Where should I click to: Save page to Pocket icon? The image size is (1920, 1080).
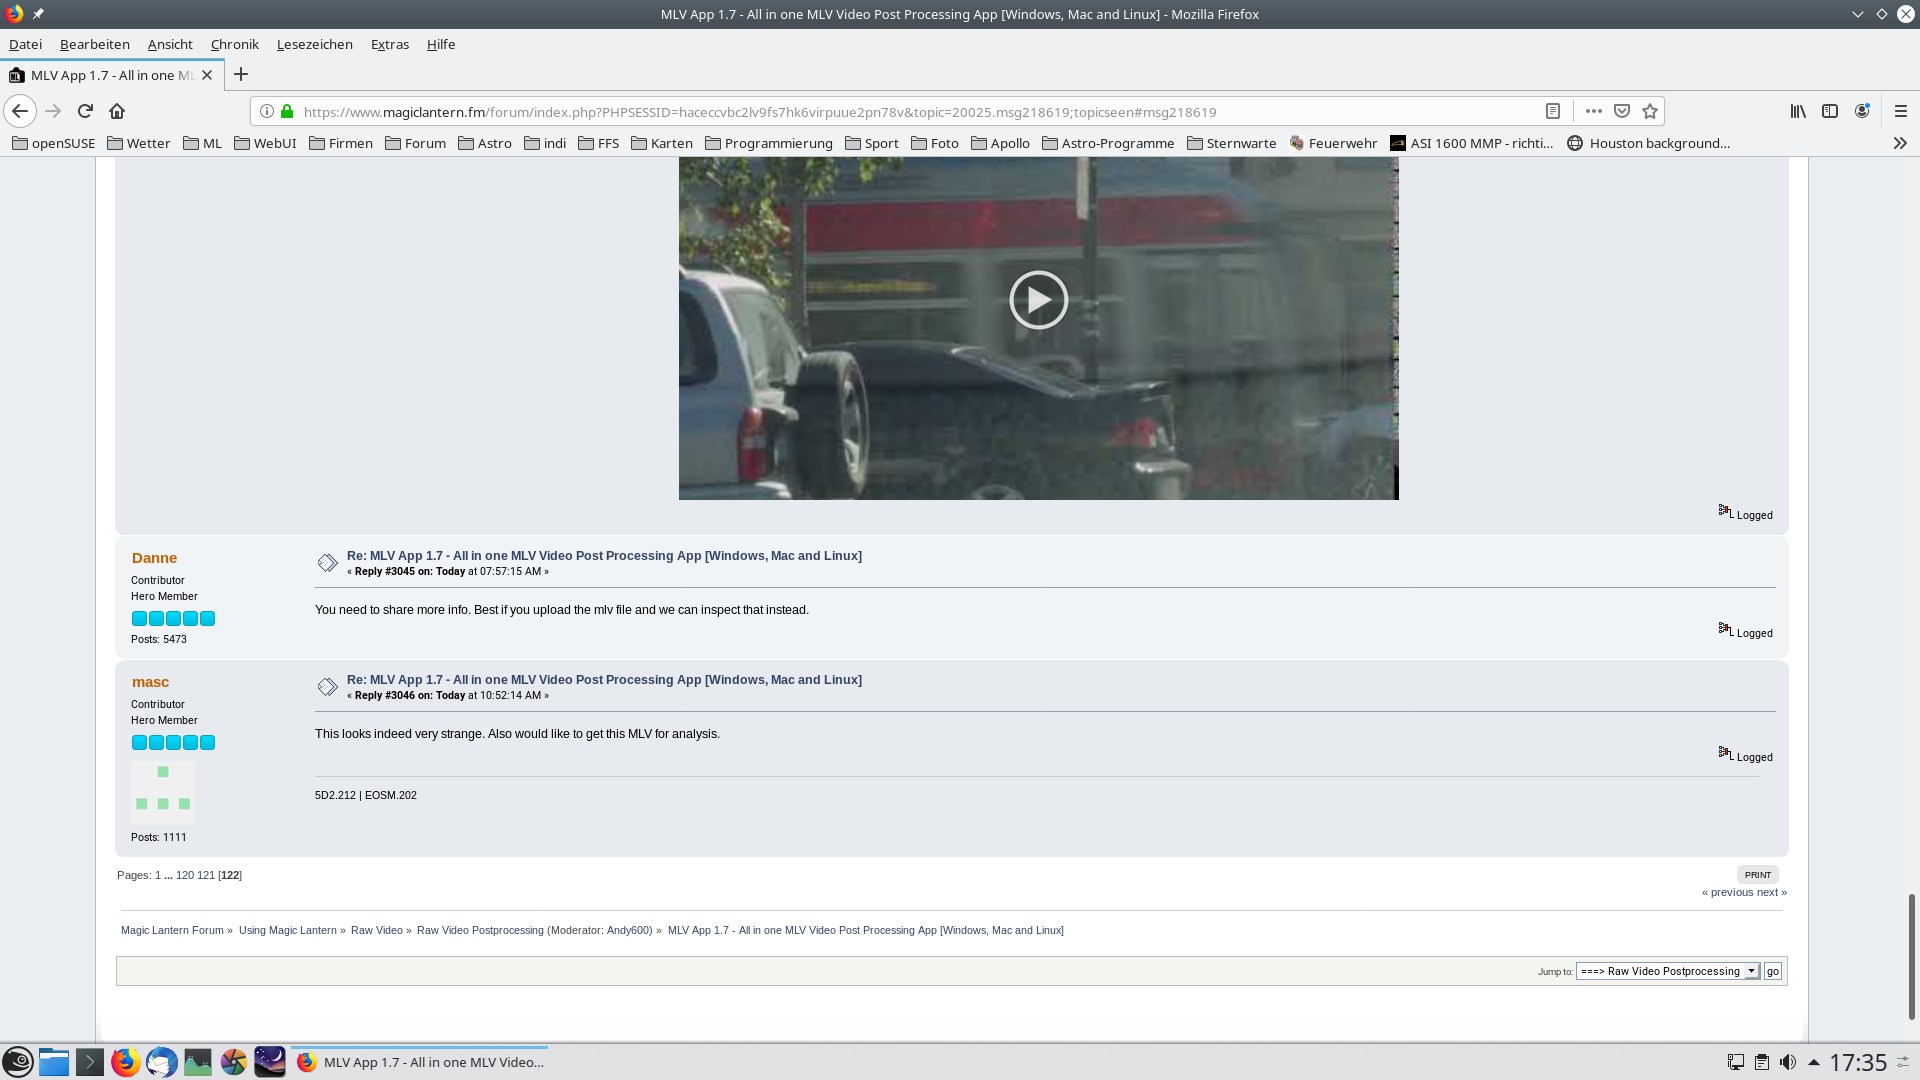click(1622, 111)
